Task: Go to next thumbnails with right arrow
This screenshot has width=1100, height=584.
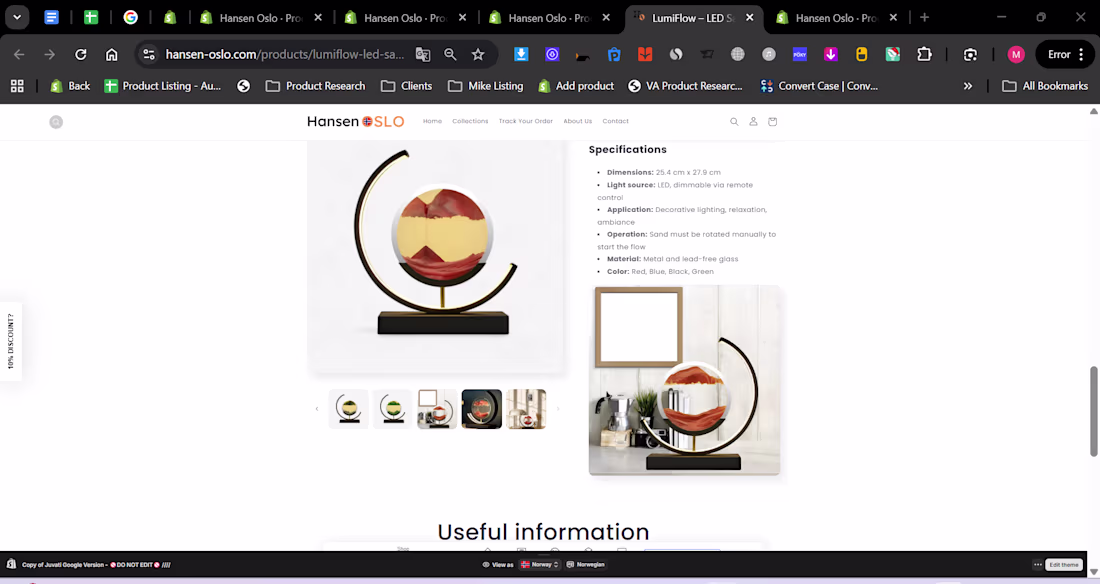Action: 558,409
